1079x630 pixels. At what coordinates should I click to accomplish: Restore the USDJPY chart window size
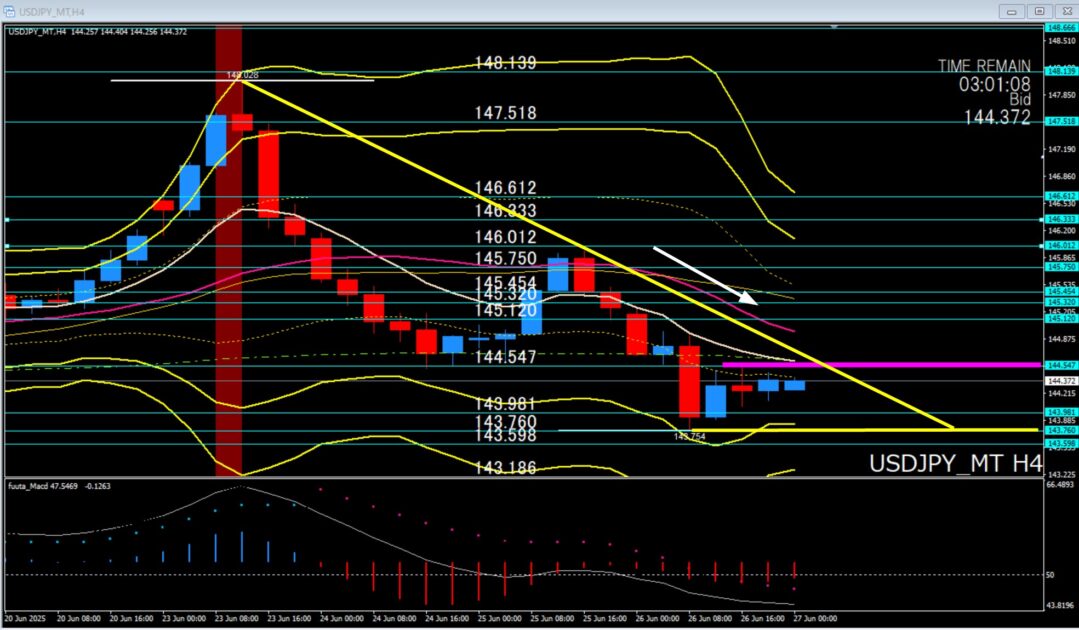coord(1038,11)
